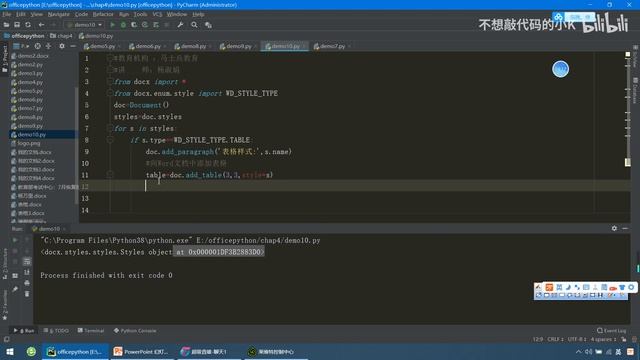Click the pin tab icon in Run panel
Image resolution: width=640 pixels, height=360 pixels.
click(x=15, y=289)
